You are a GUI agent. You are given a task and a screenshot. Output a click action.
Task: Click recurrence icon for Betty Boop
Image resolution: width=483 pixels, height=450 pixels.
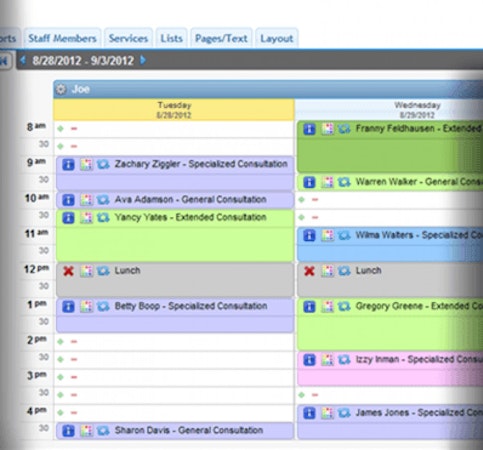pos(103,306)
